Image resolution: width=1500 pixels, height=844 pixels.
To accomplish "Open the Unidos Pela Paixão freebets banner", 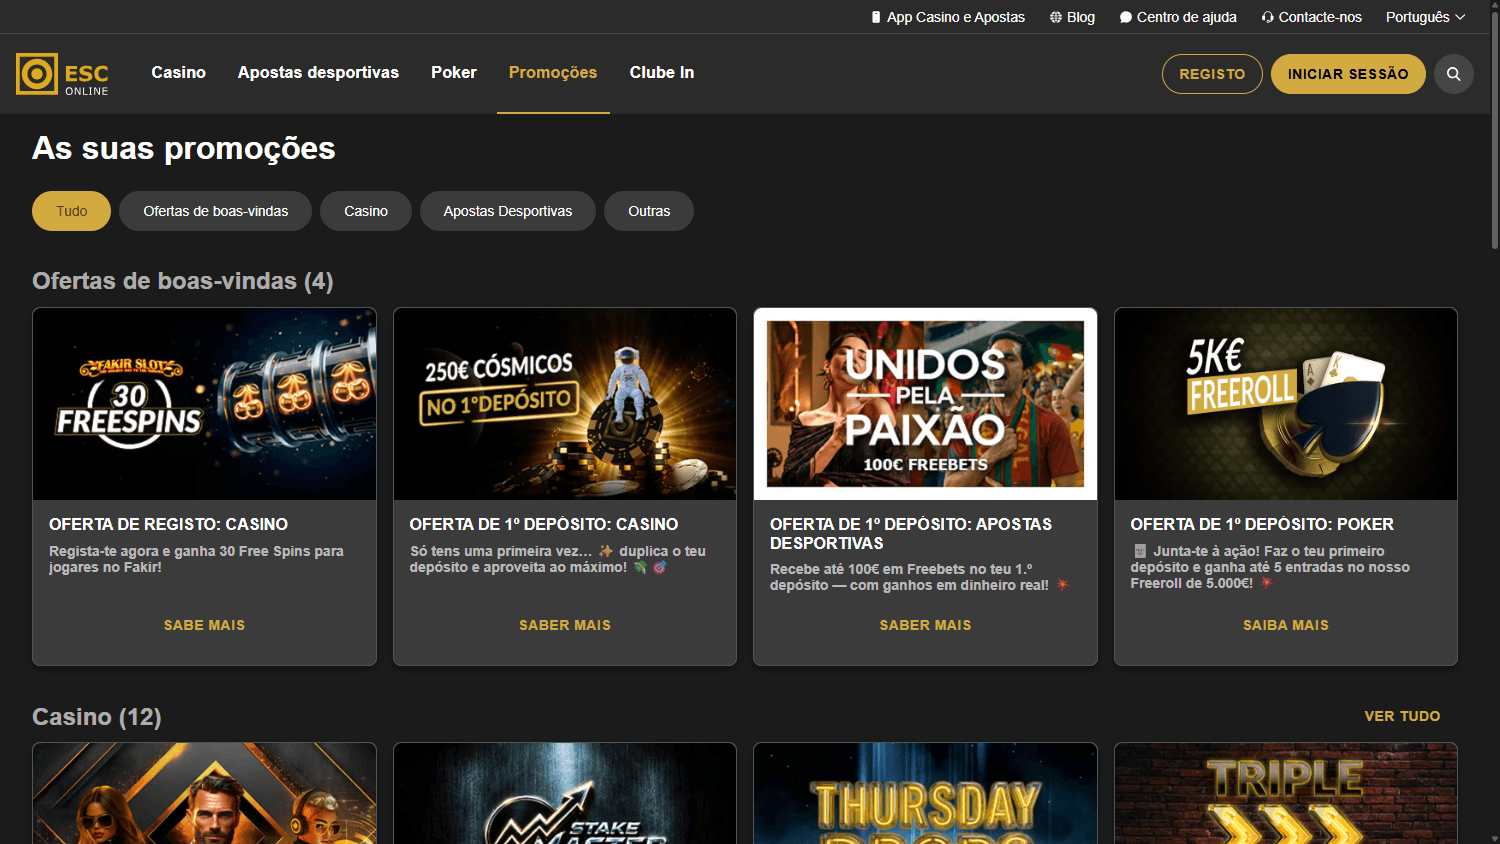I will (925, 404).
